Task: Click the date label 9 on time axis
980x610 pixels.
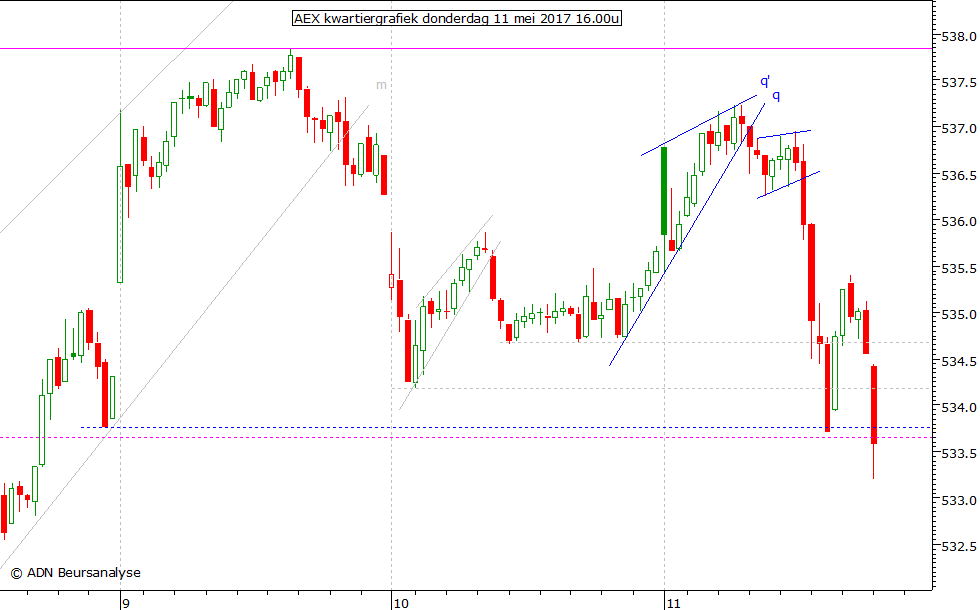Action: [126, 603]
